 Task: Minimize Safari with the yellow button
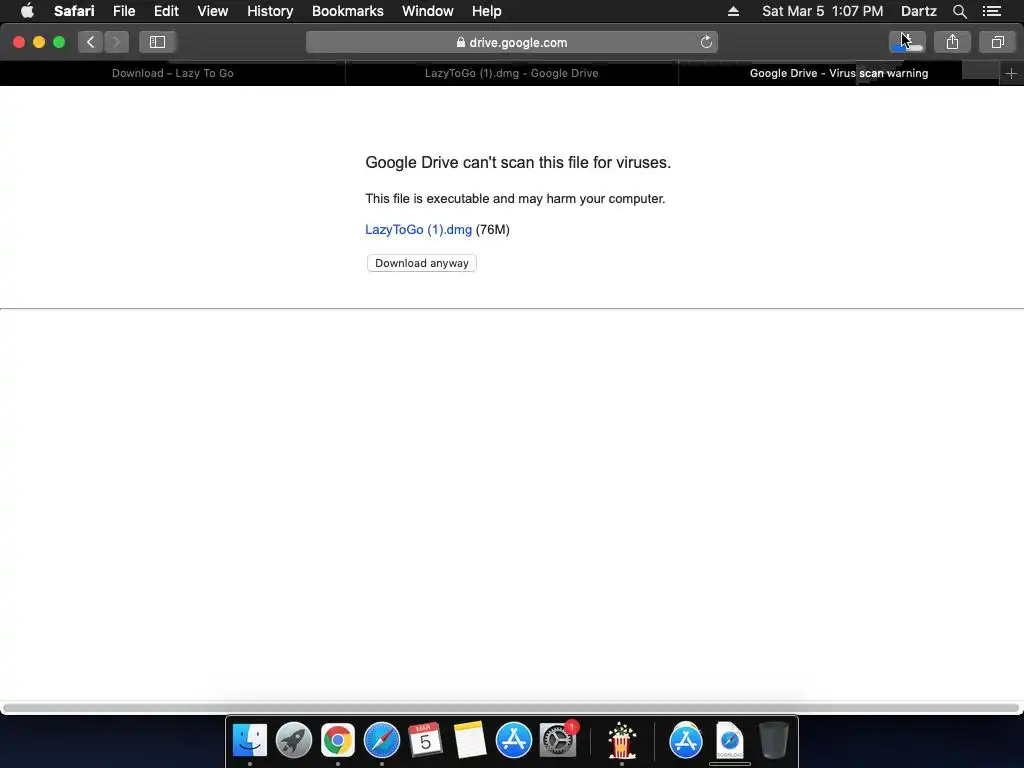tap(39, 42)
